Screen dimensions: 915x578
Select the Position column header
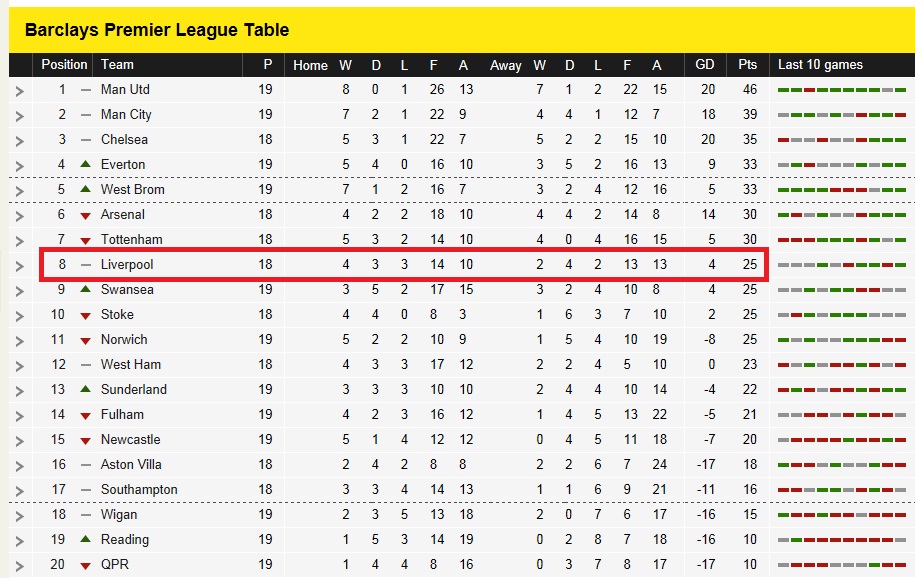tap(64, 64)
